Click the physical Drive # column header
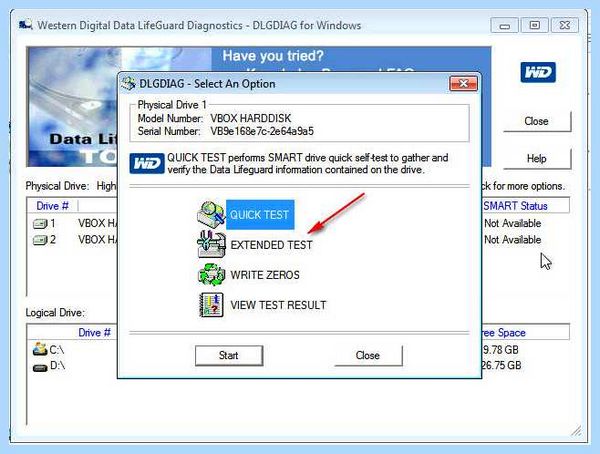This screenshot has height=454, width=600. click(x=52, y=206)
